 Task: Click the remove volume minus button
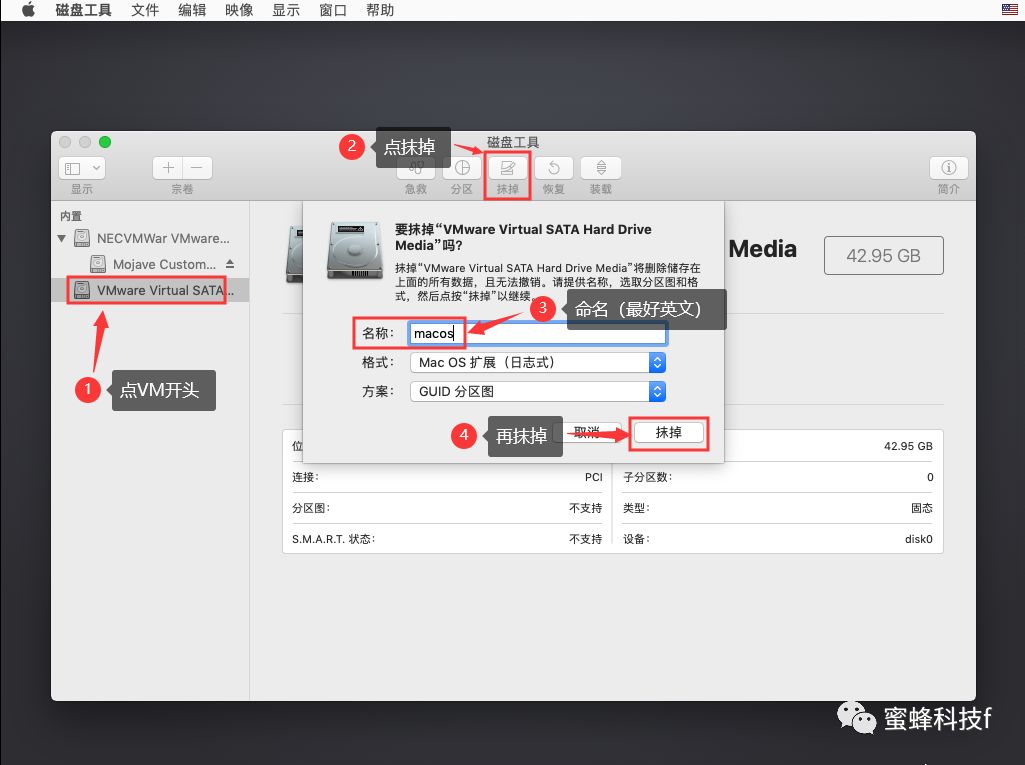coord(197,168)
